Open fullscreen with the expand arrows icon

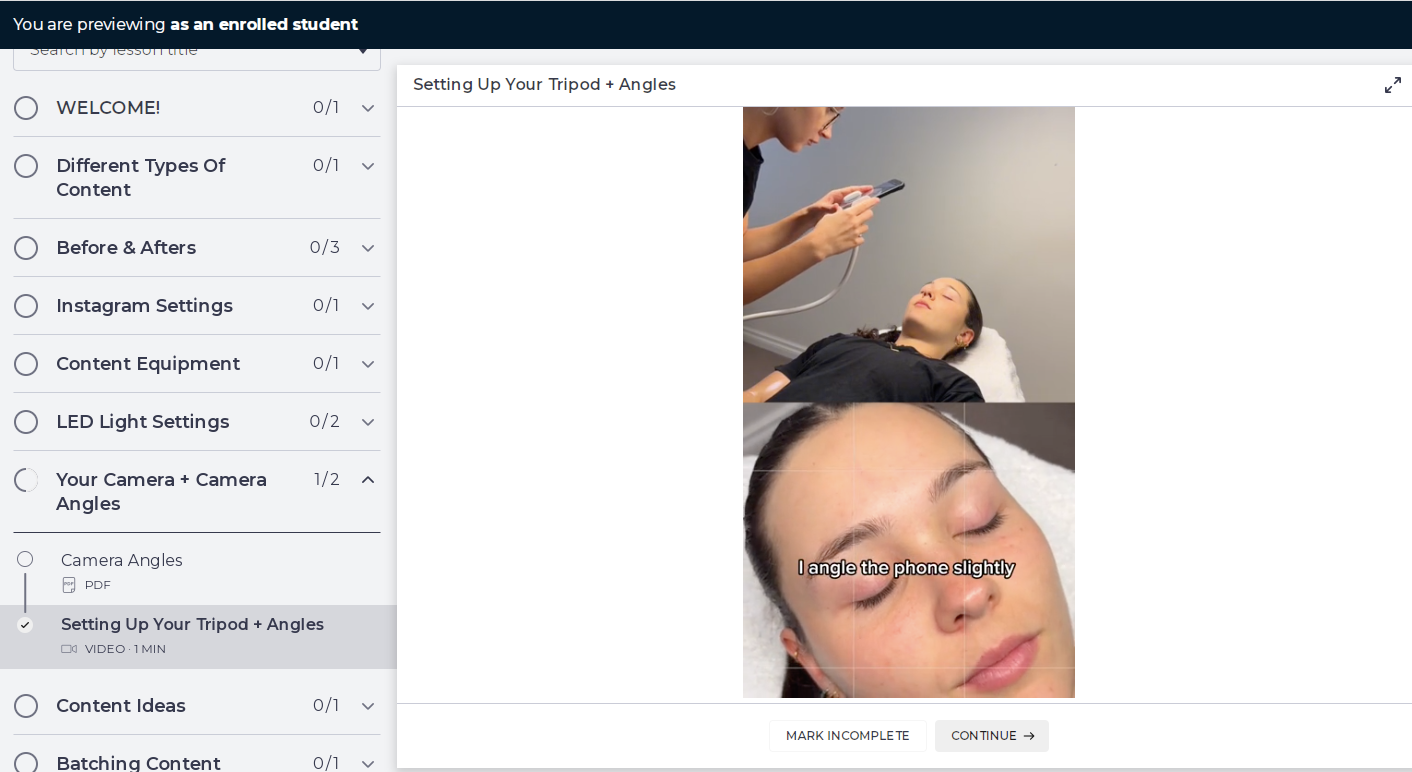click(1393, 85)
